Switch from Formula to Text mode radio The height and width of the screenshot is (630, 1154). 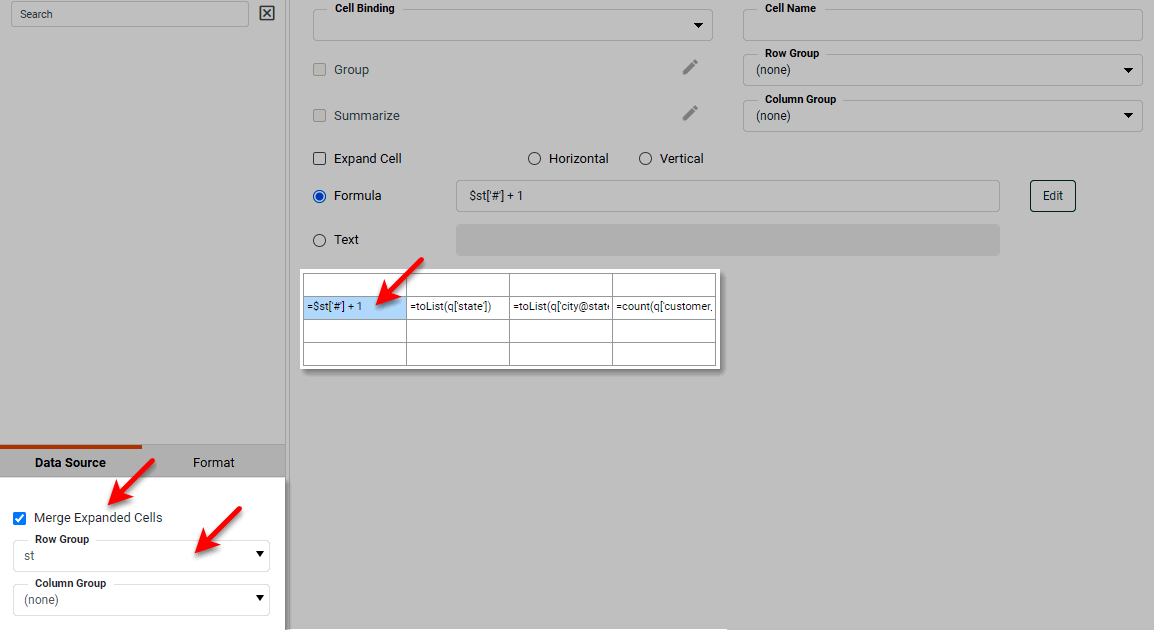[319, 240]
